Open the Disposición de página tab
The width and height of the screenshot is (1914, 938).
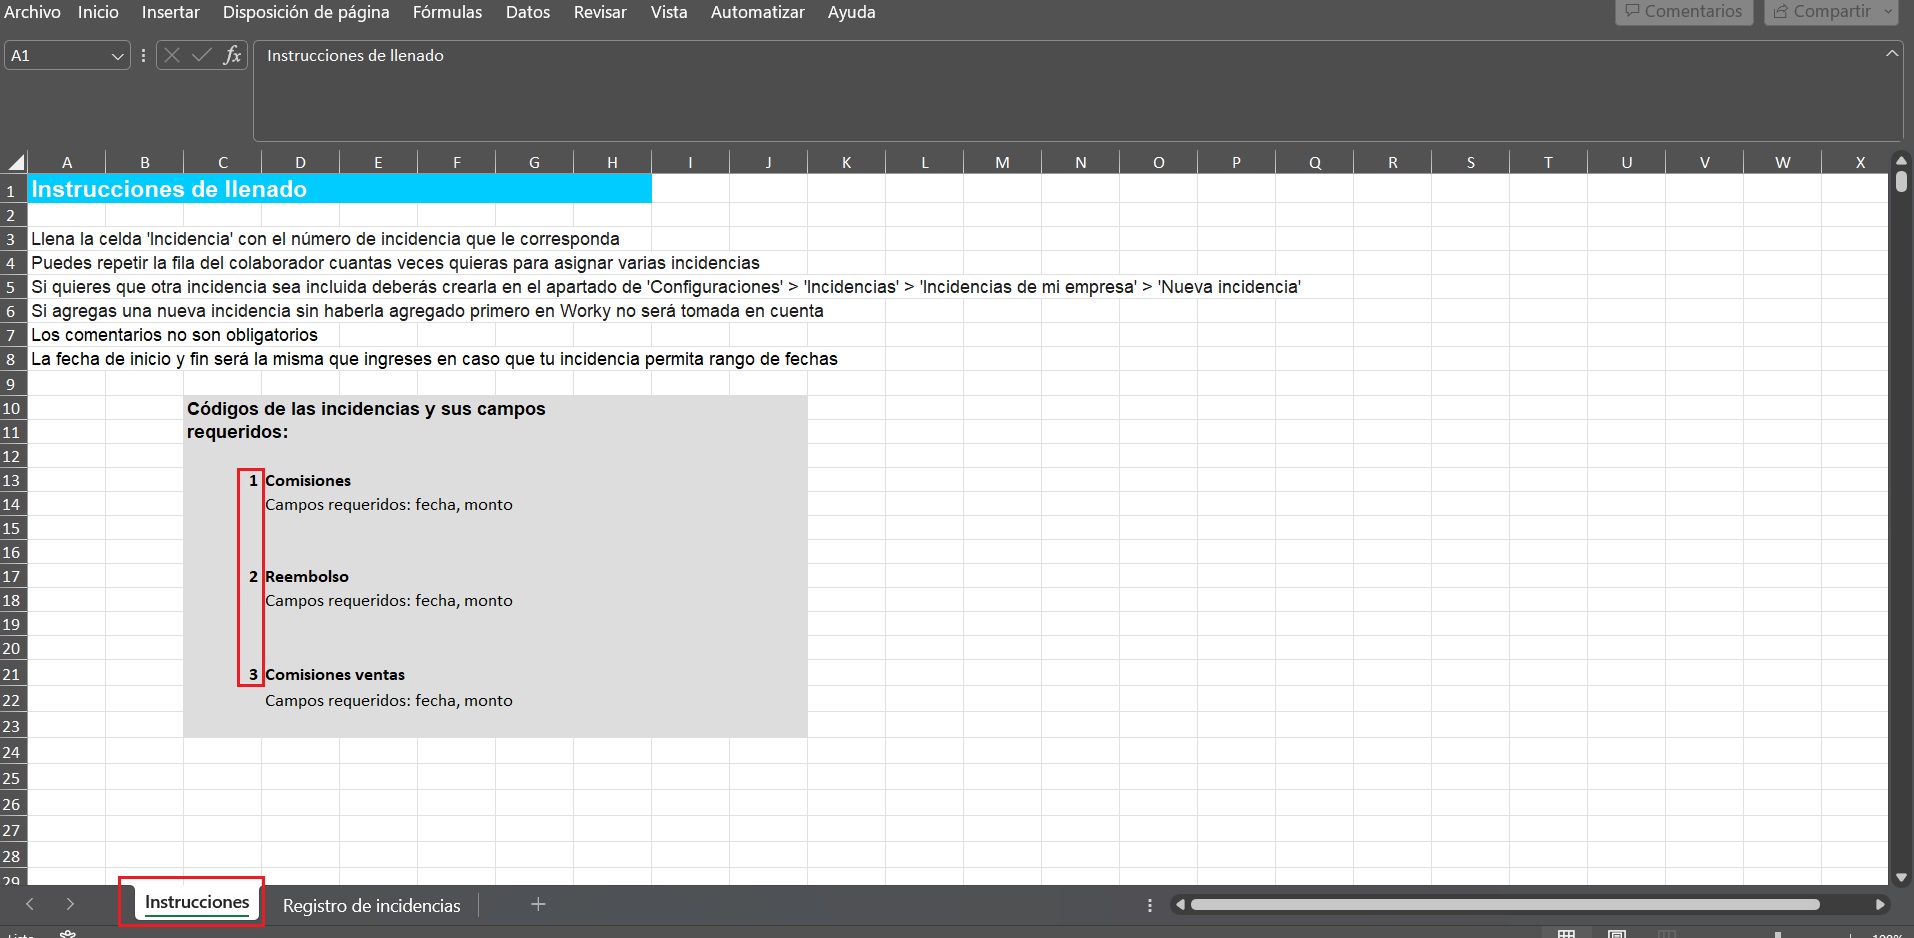pyautogui.click(x=306, y=12)
